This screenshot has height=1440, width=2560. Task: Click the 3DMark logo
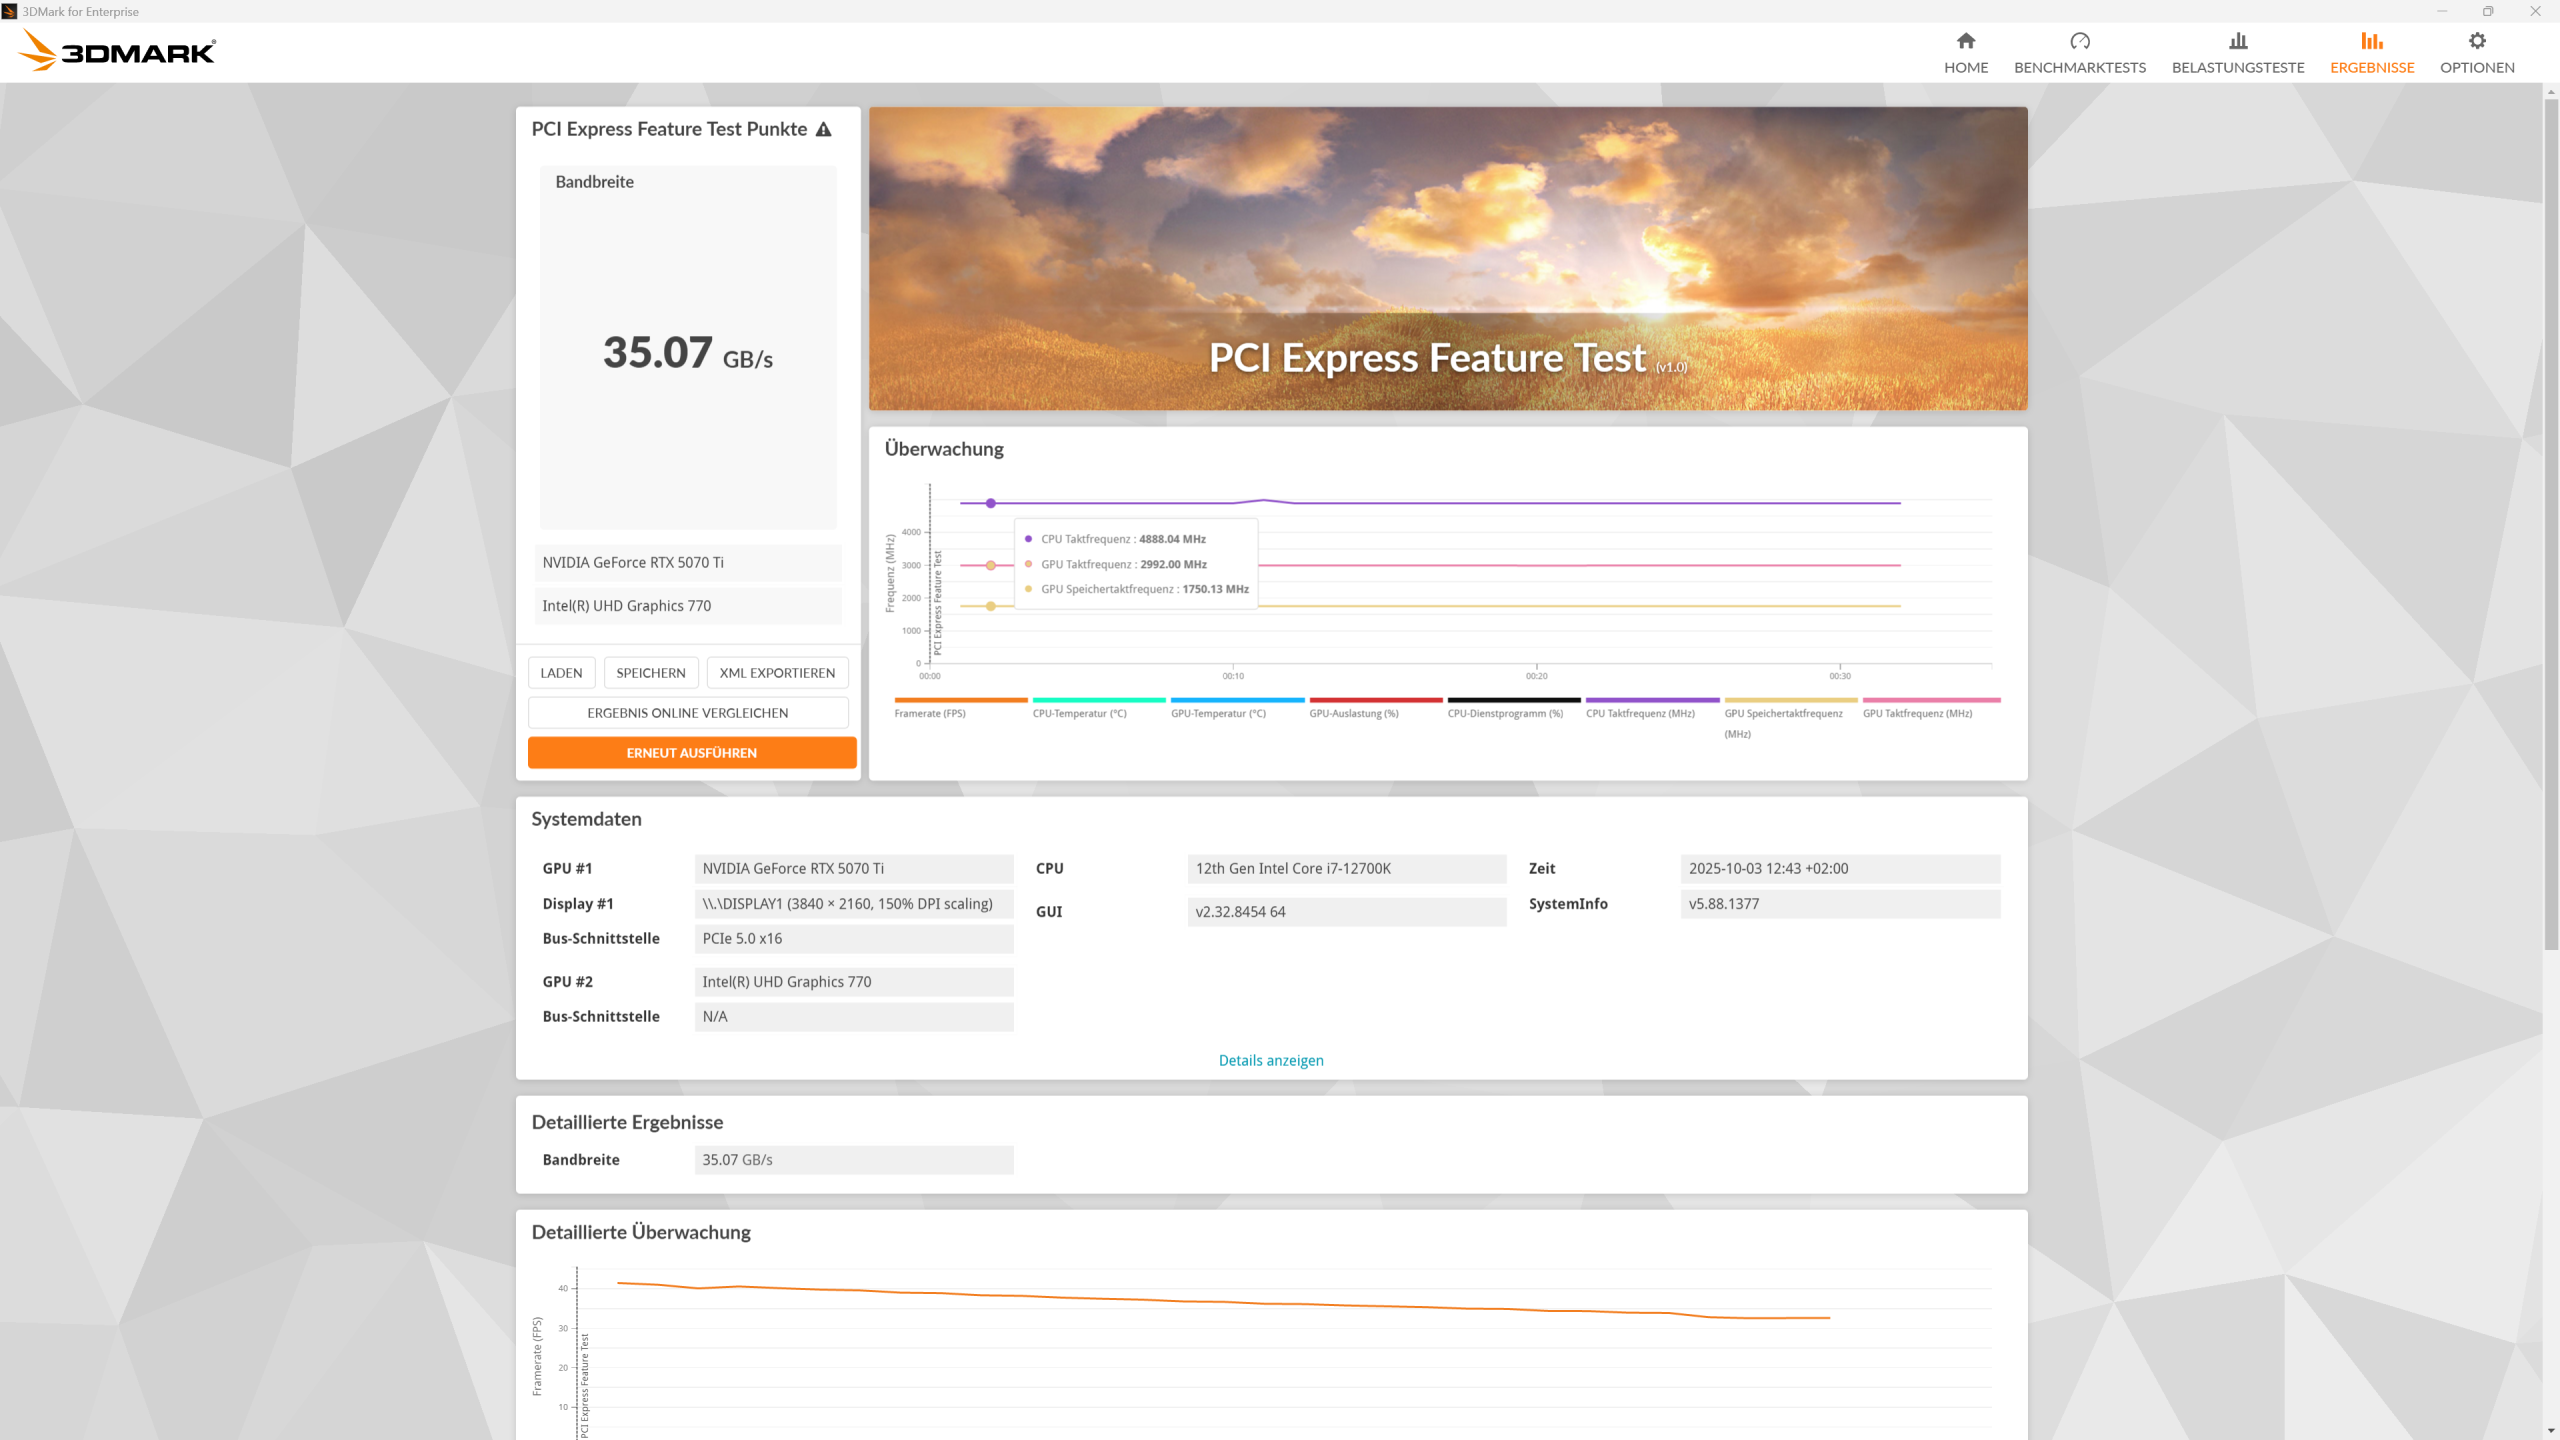pyautogui.click(x=118, y=50)
